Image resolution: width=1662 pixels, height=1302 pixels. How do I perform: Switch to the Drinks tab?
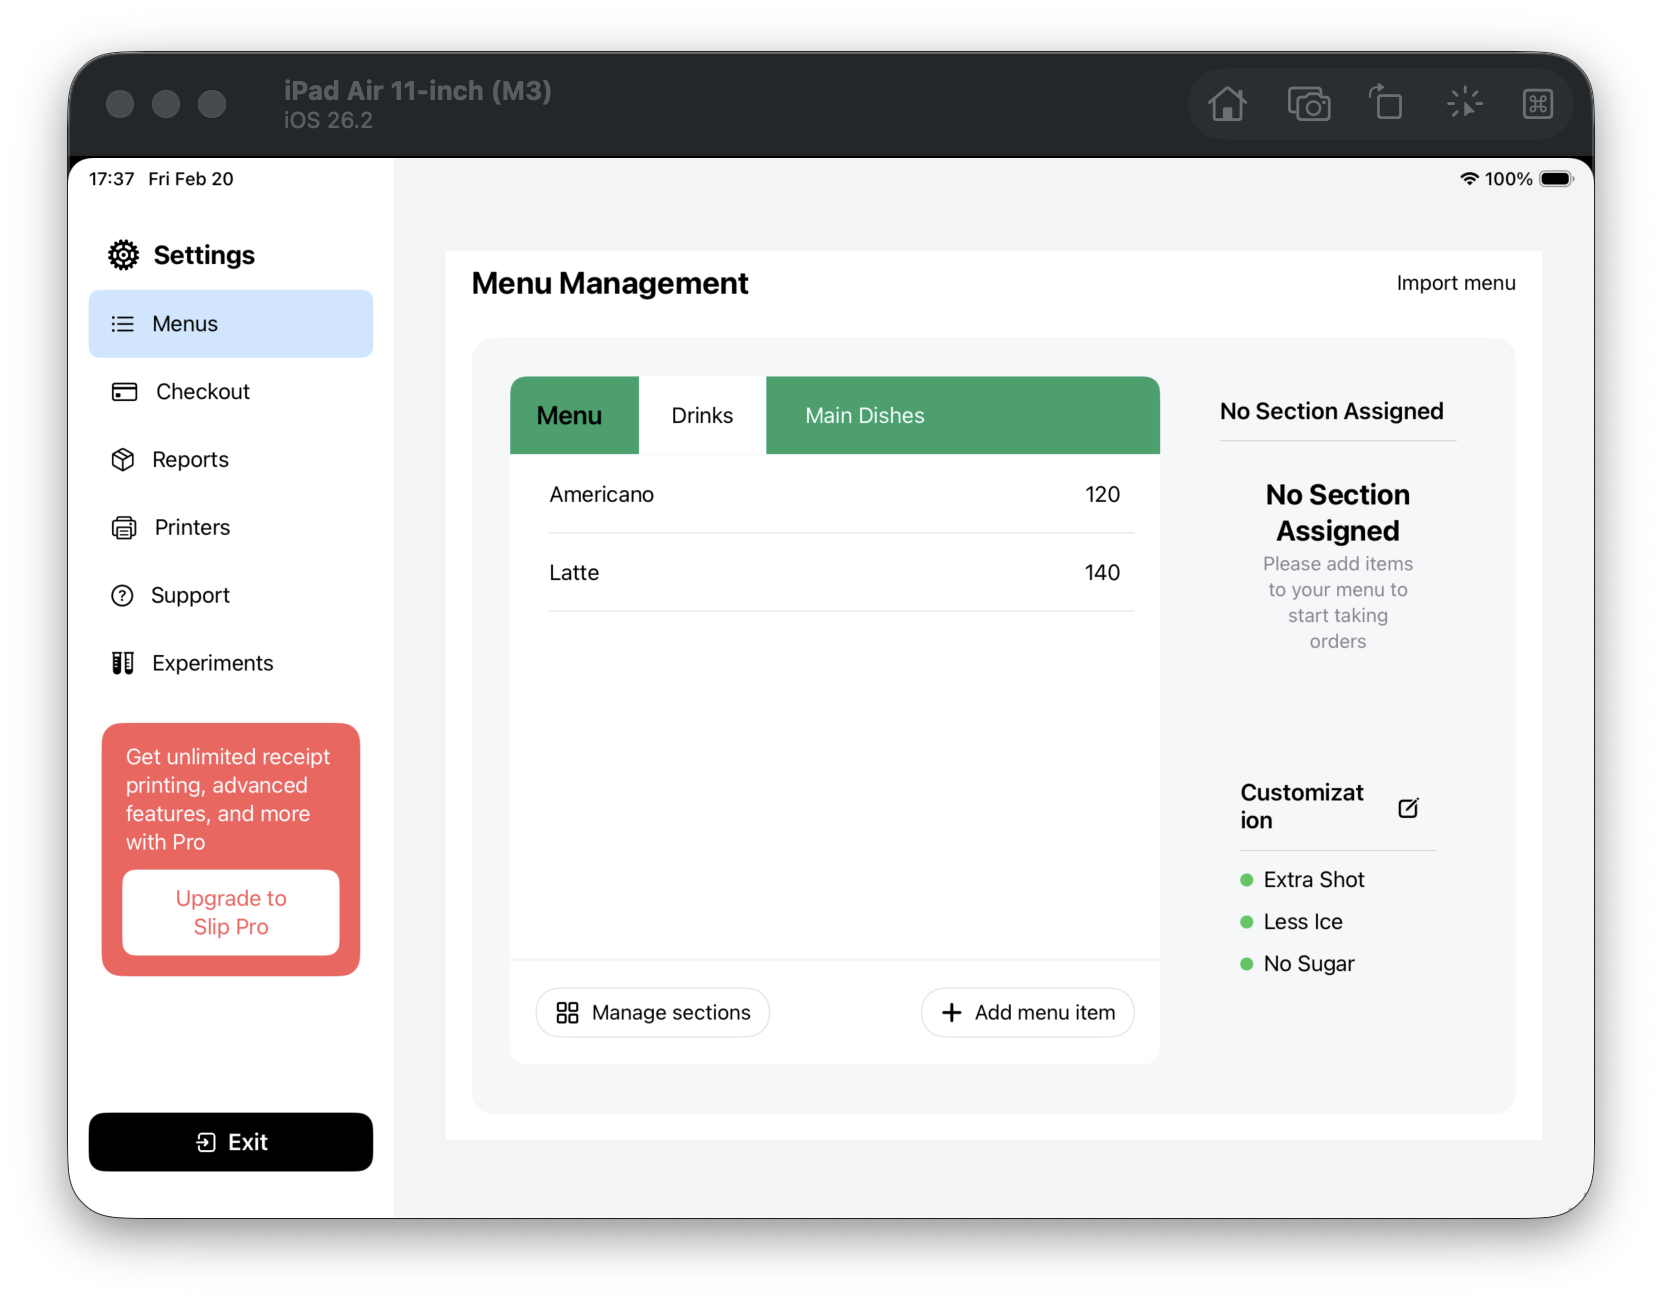pos(702,416)
